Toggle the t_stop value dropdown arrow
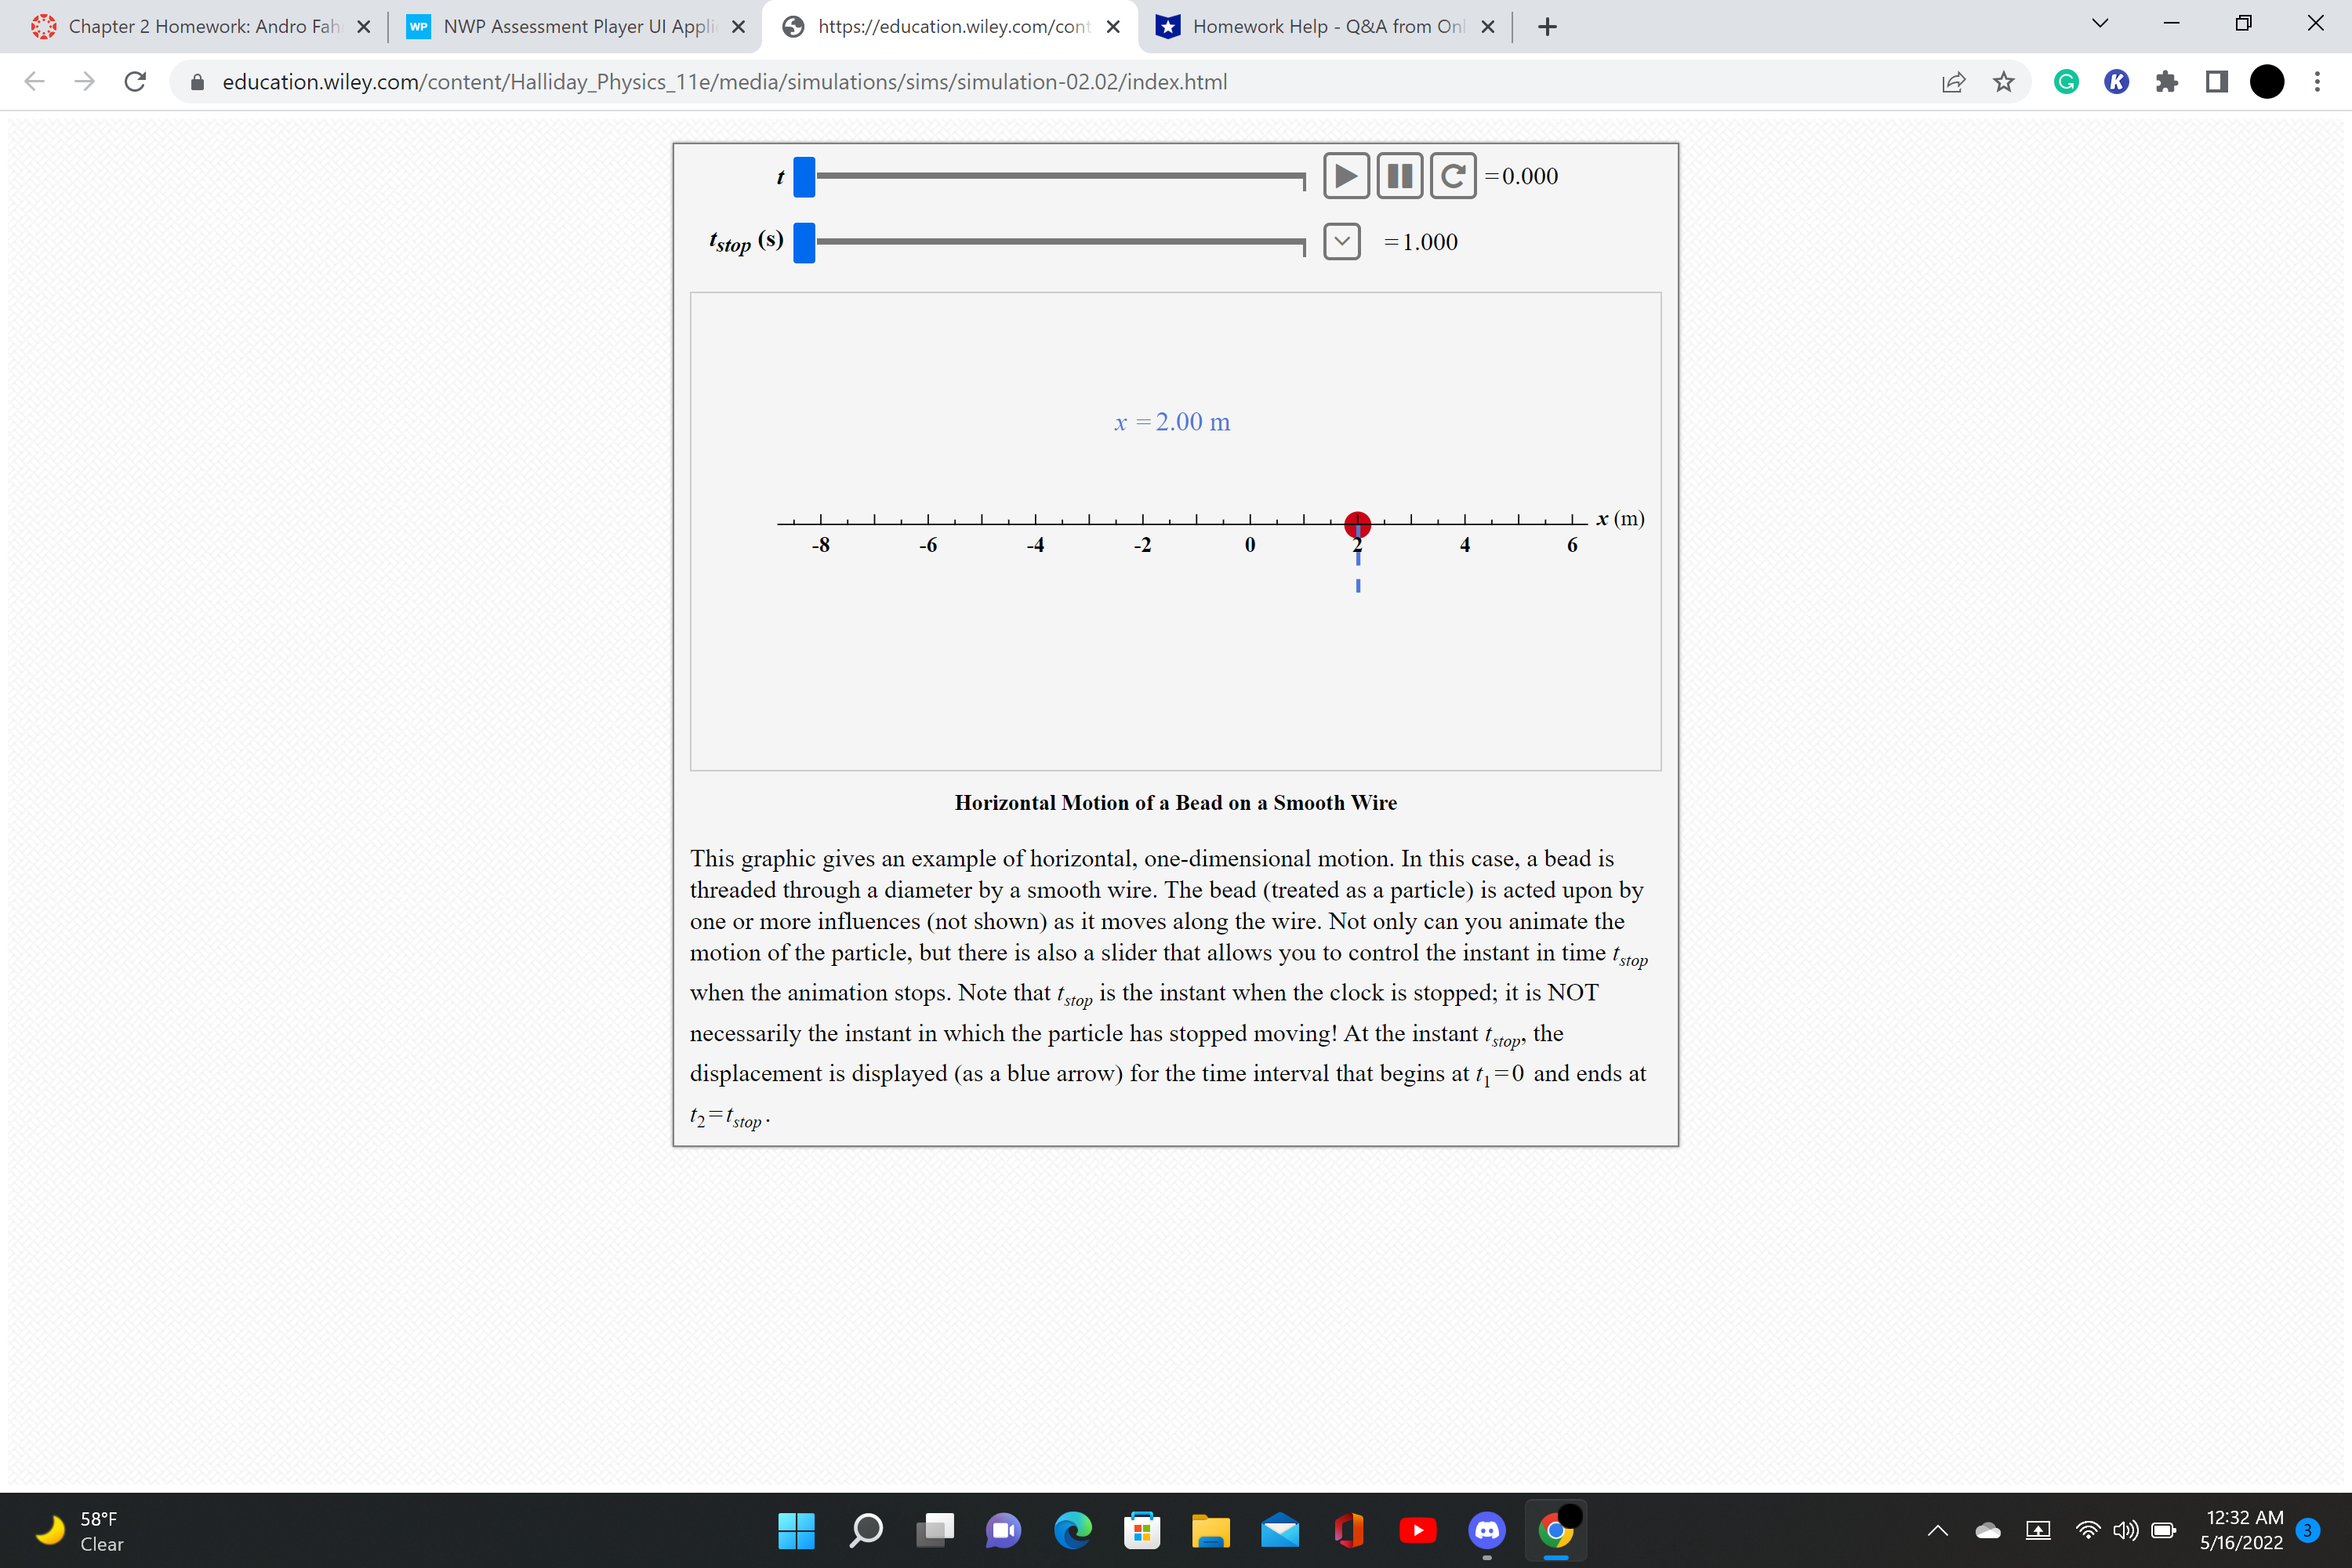Viewport: 2352px width, 1568px height. [x=1341, y=241]
